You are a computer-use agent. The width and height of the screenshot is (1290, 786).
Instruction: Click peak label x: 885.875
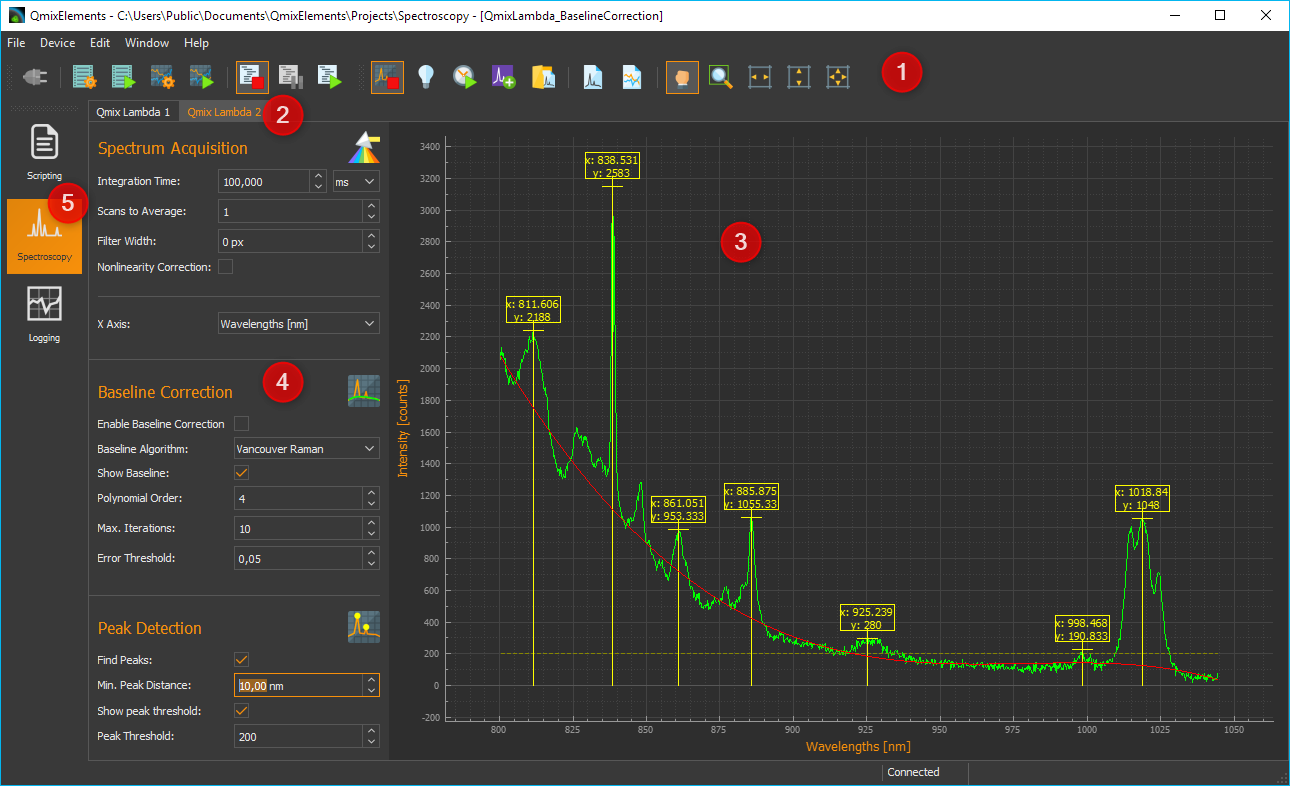(752, 497)
